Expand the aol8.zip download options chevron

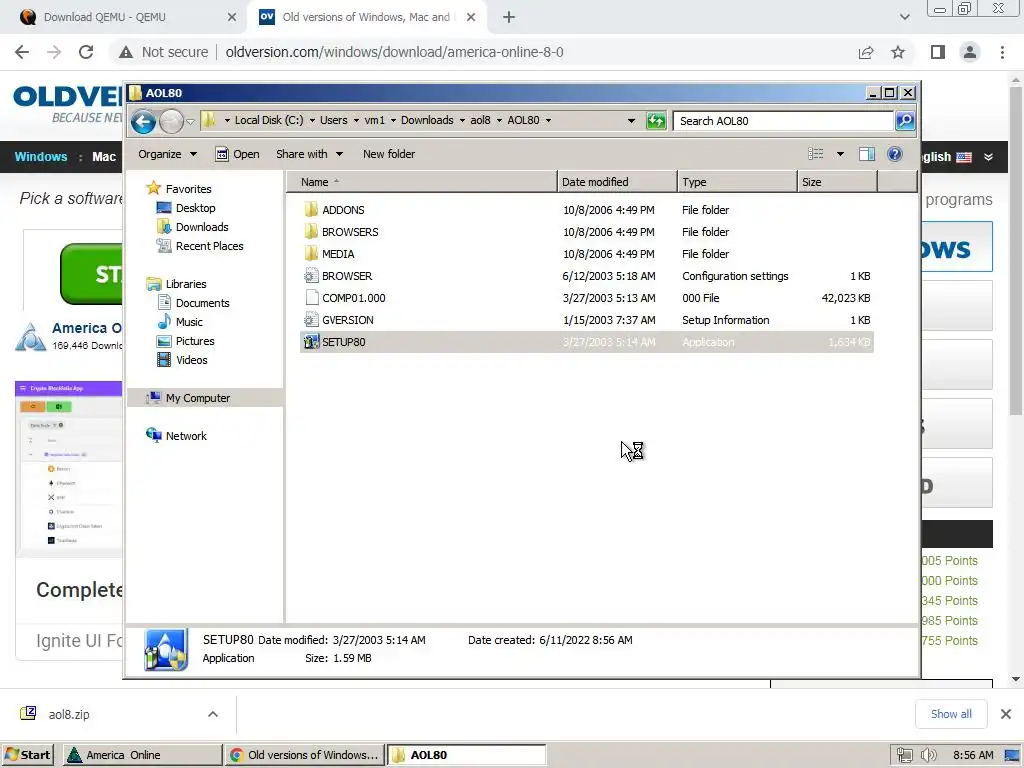pos(213,714)
